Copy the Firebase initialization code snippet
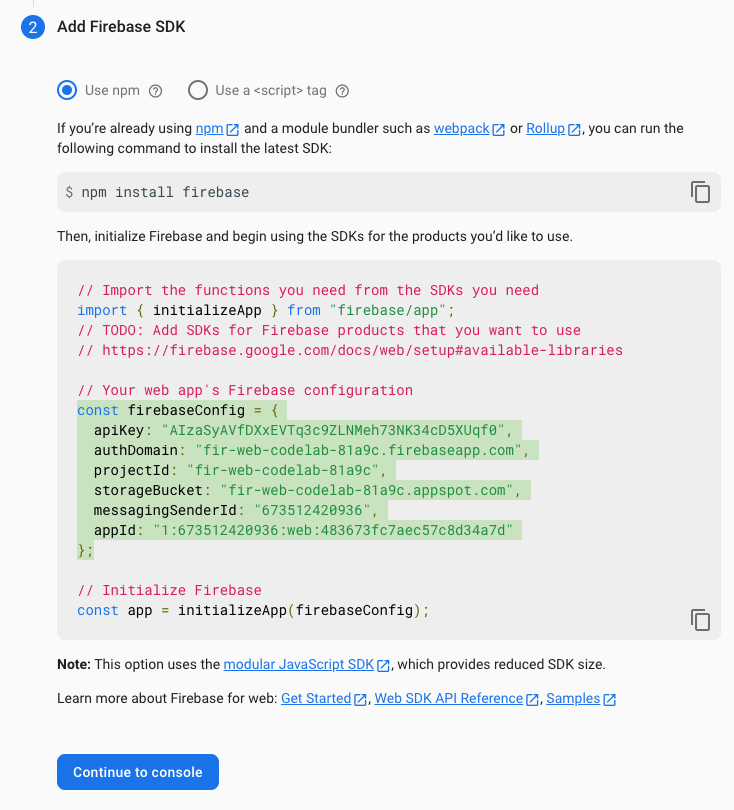 [700, 620]
